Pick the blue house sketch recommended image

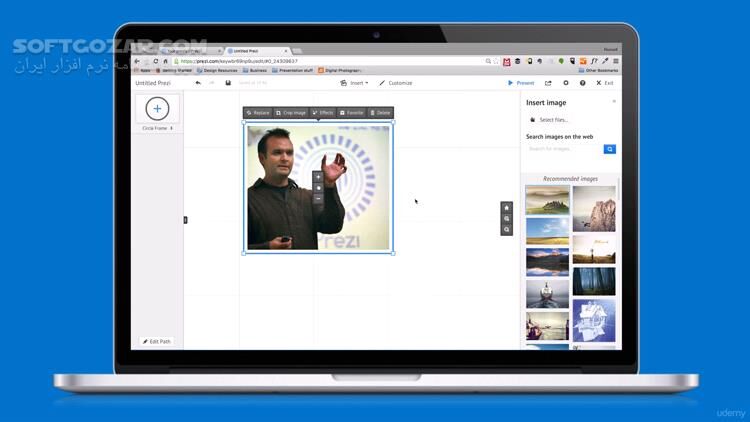(x=594, y=320)
